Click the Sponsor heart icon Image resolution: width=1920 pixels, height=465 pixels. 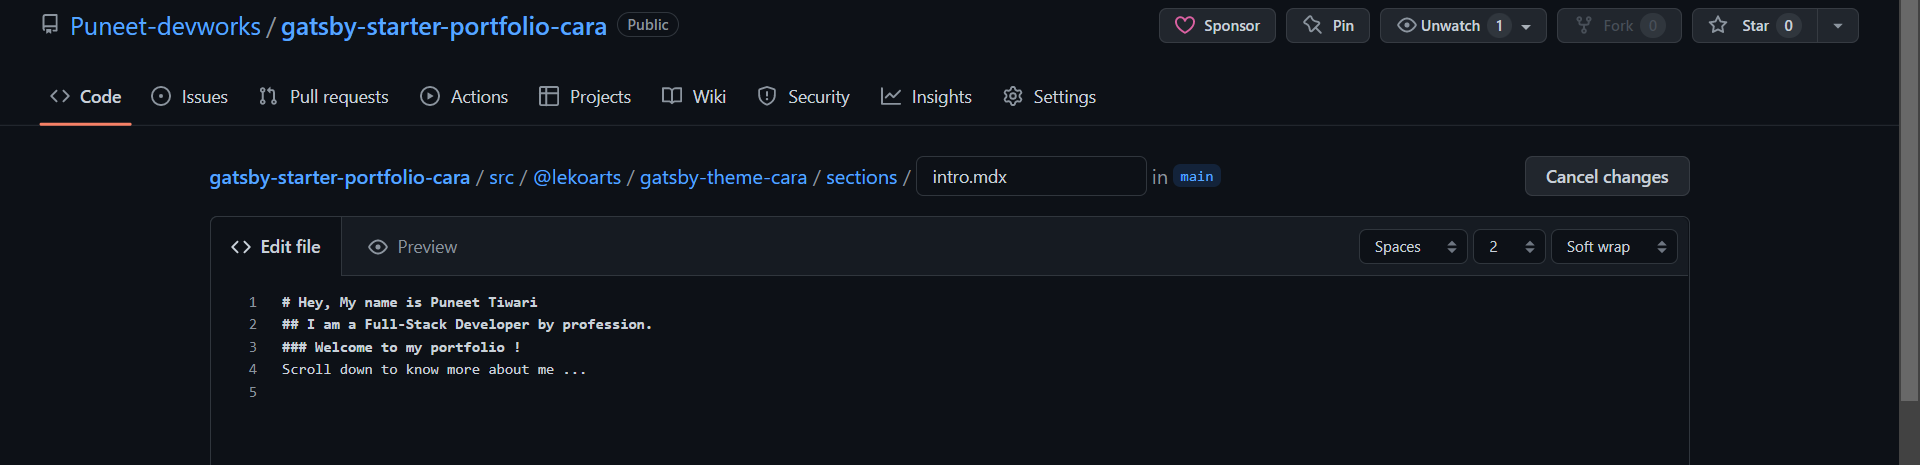[1185, 25]
